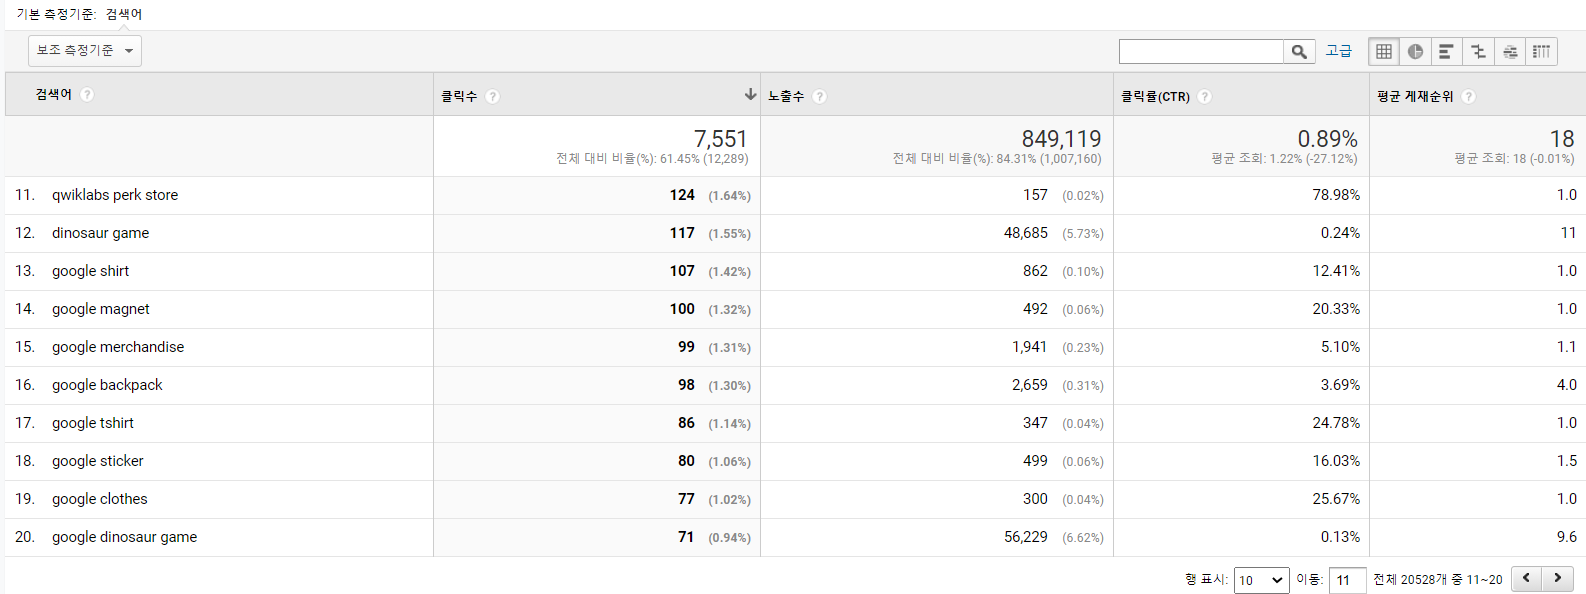Click the 이동 page number field
Viewport: 1586px width, 594px height.
(x=1347, y=580)
